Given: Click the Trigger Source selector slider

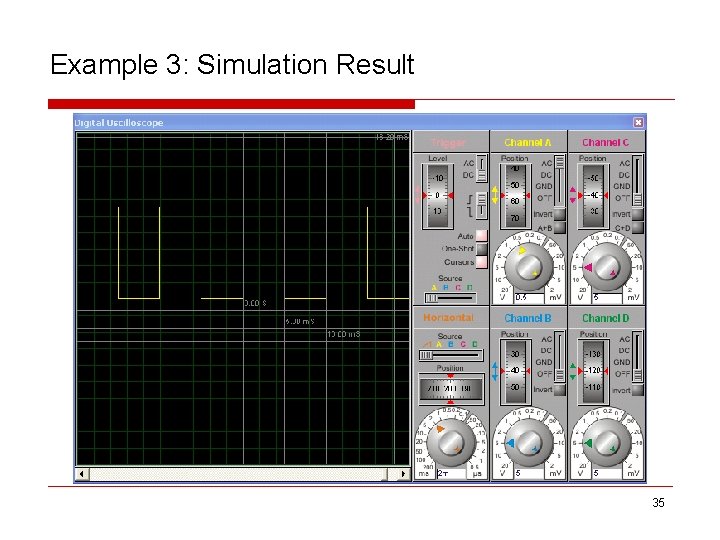Looking at the screenshot, I should [450, 298].
